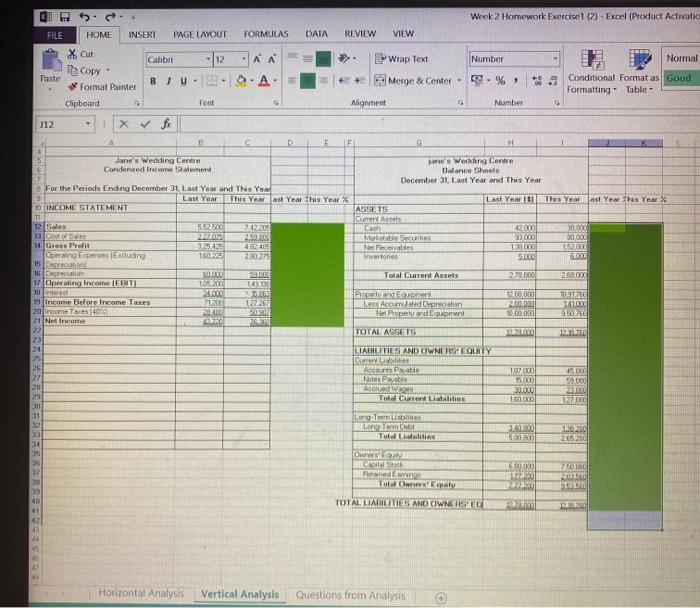The width and height of the screenshot is (700, 608).
Task: Switch to the REVIEW tab
Action: click(360, 34)
